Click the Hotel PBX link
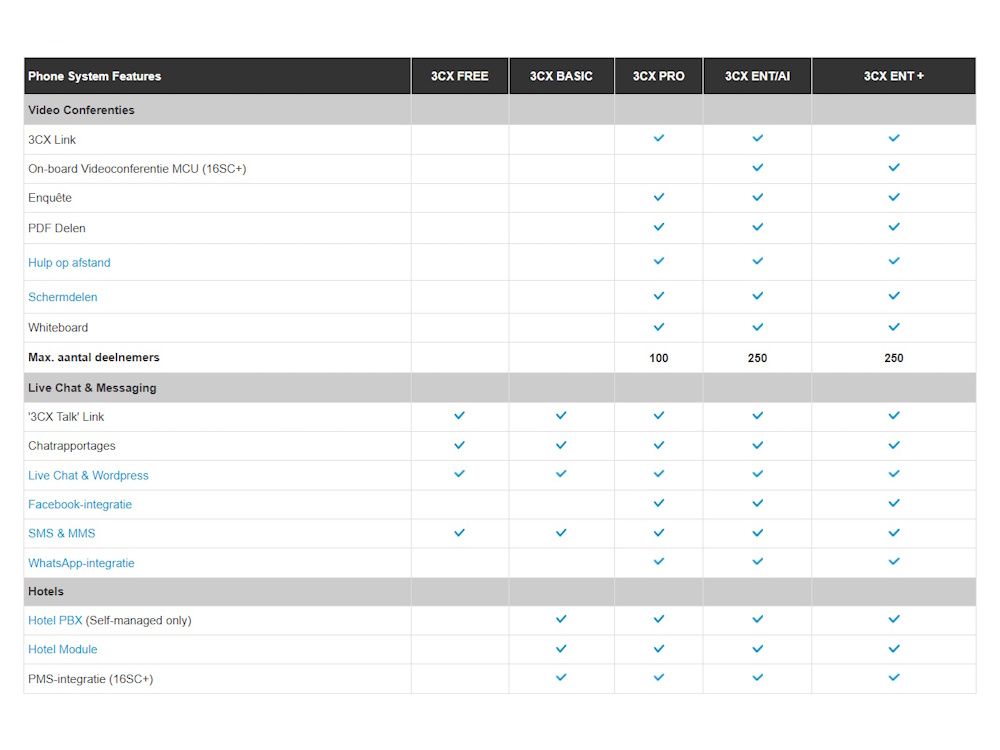 [x=55, y=621]
